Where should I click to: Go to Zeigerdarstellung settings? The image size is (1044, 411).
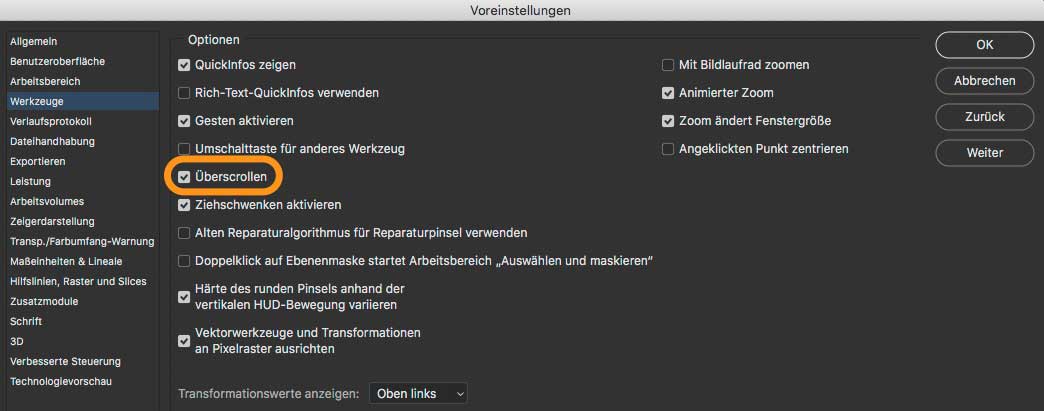tap(52, 221)
